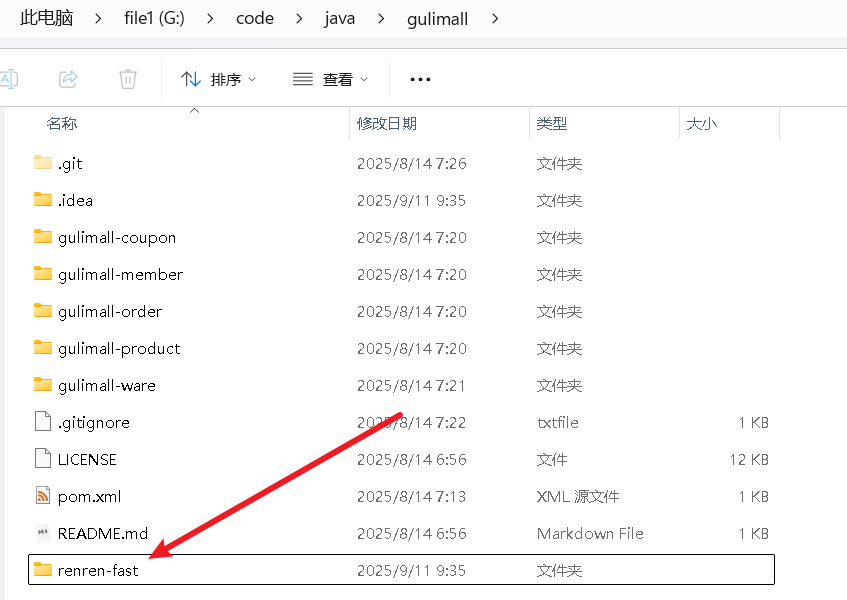Screen dimensions: 847x600
Task: Click gulimall breadcrumb segment
Action: [438, 19]
